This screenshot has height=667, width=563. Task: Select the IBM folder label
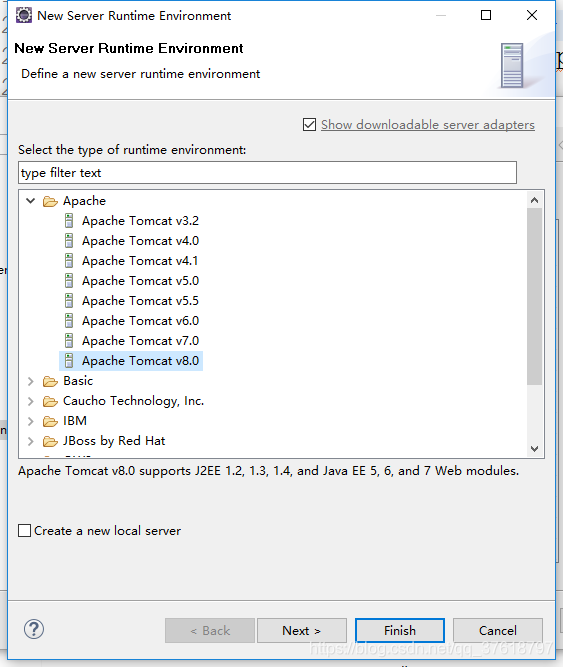75,421
